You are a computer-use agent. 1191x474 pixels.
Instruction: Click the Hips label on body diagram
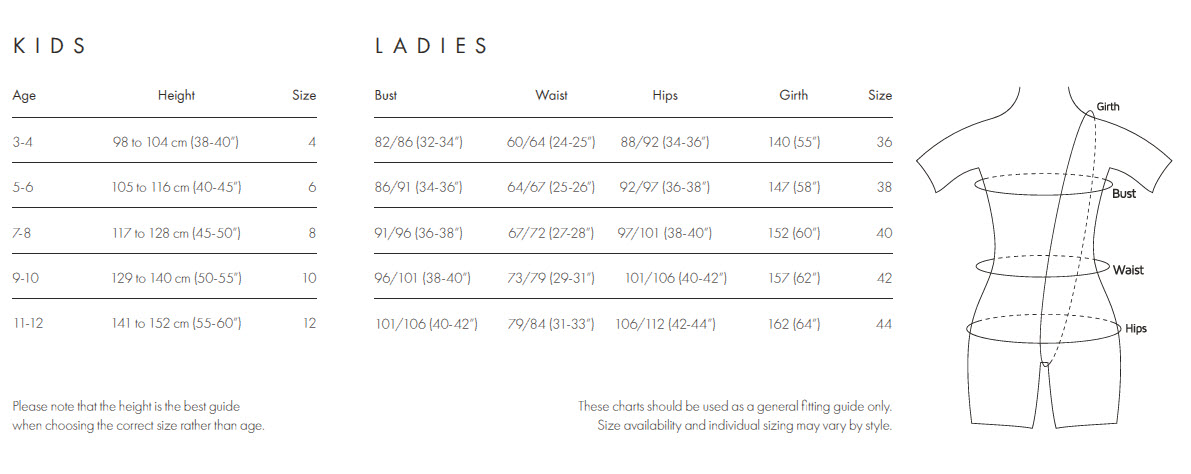1136,329
